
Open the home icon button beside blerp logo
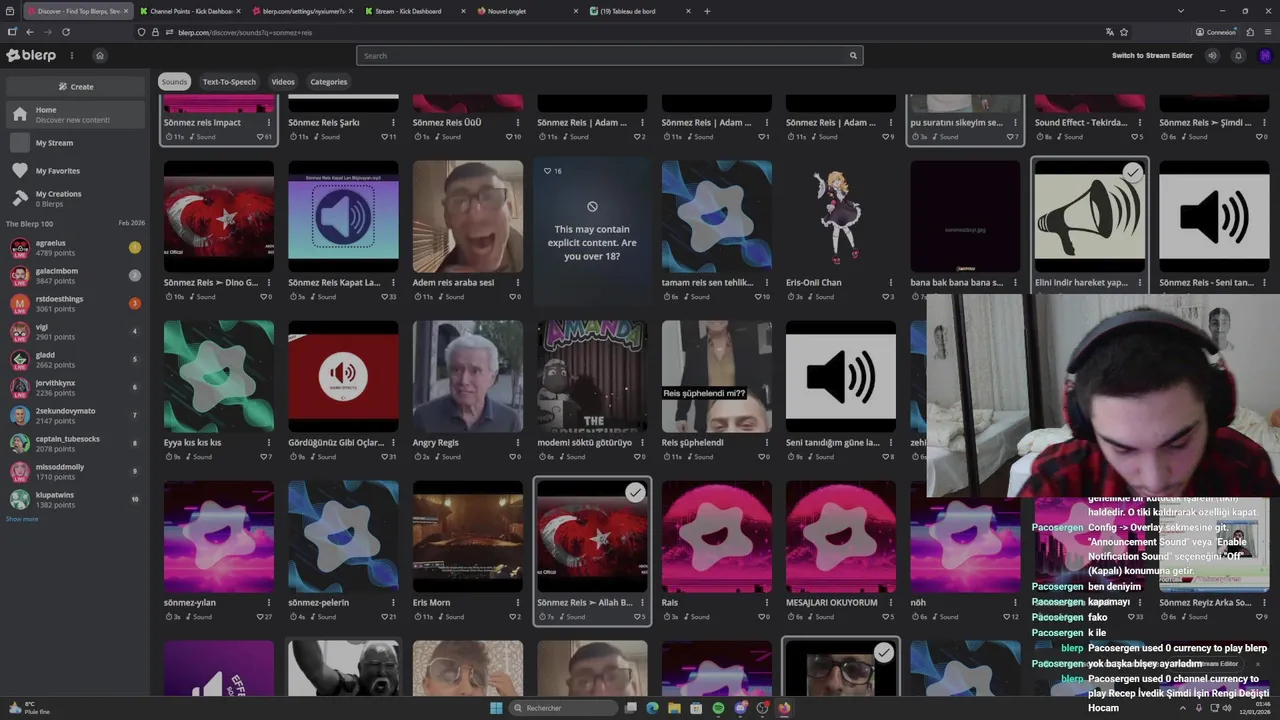point(99,55)
